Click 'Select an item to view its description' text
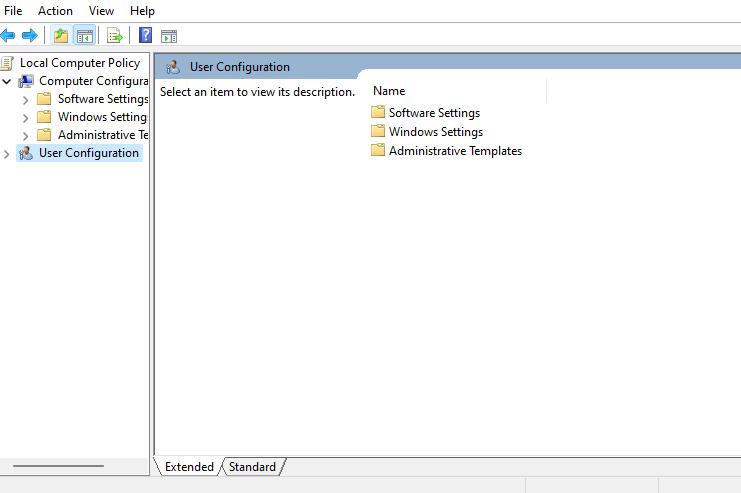The height and width of the screenshot is (493, 741). pos(257,92)
